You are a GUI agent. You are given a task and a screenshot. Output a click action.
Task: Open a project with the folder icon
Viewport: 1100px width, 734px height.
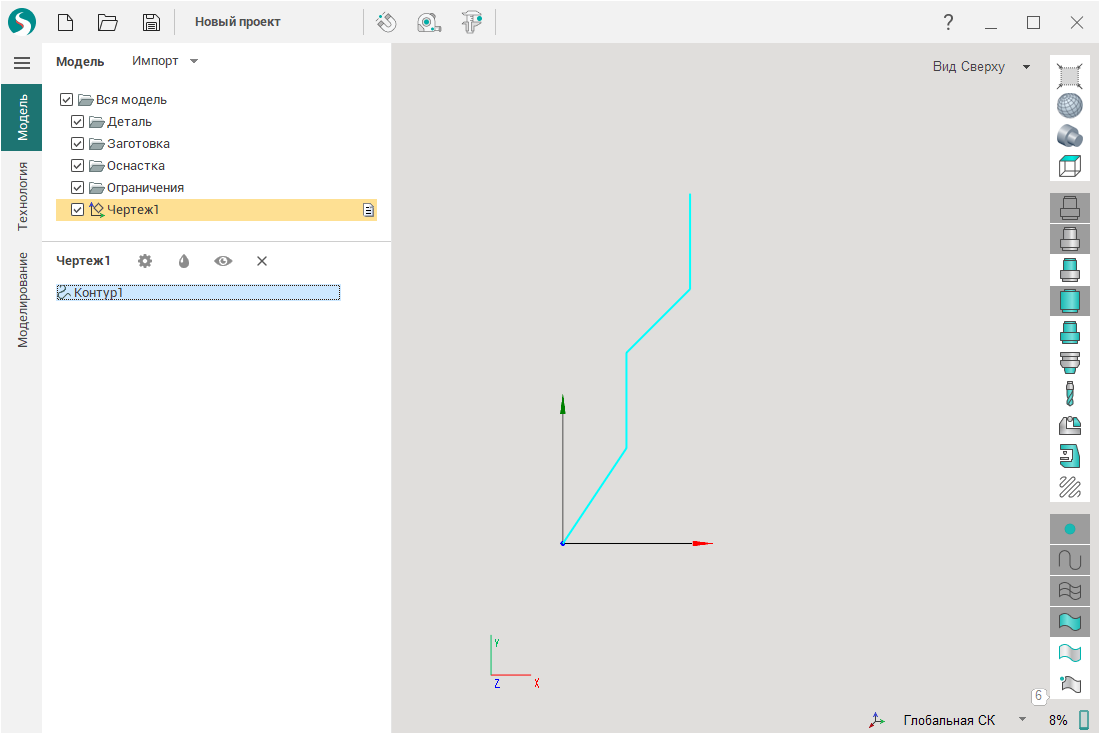coord(108,22)
